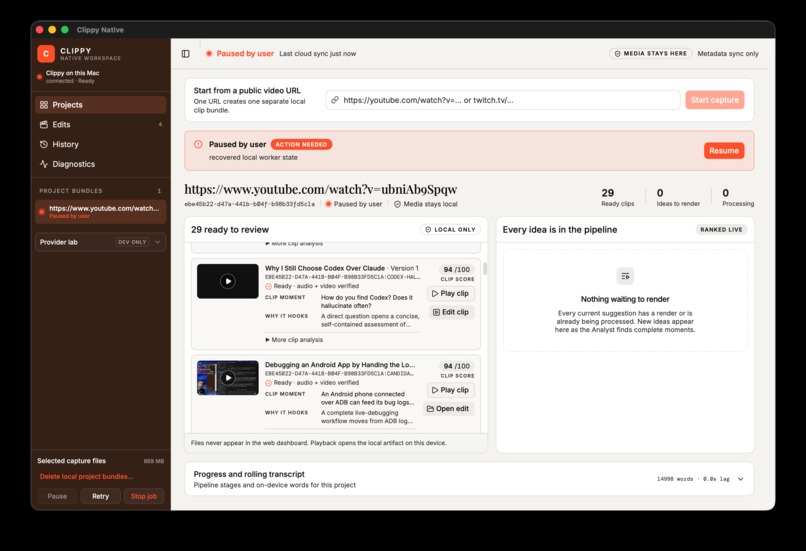Click the shield icon in LOCAL ONLY badge

tap(428, 230)
